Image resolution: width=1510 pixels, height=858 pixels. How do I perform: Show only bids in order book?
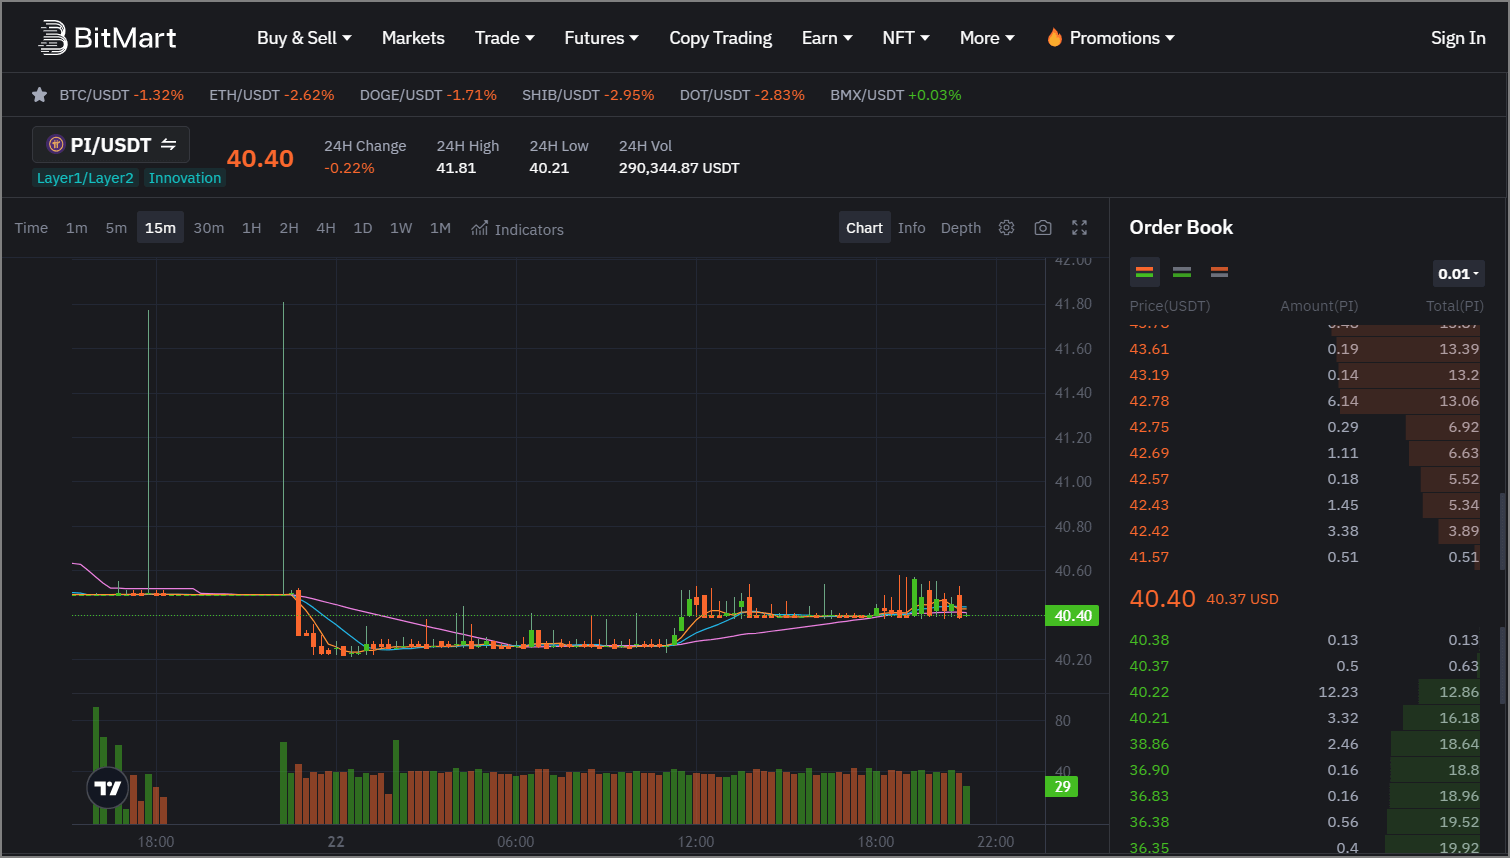(x=1182, y=272)
